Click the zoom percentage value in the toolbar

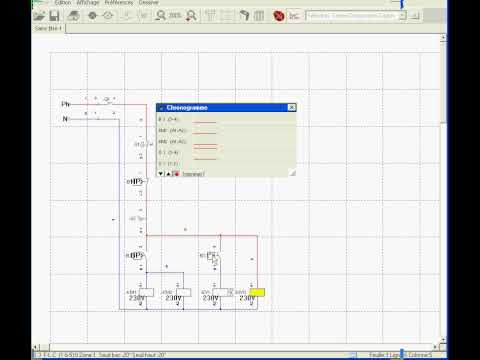pyautogui.click(x=175, y=15)
